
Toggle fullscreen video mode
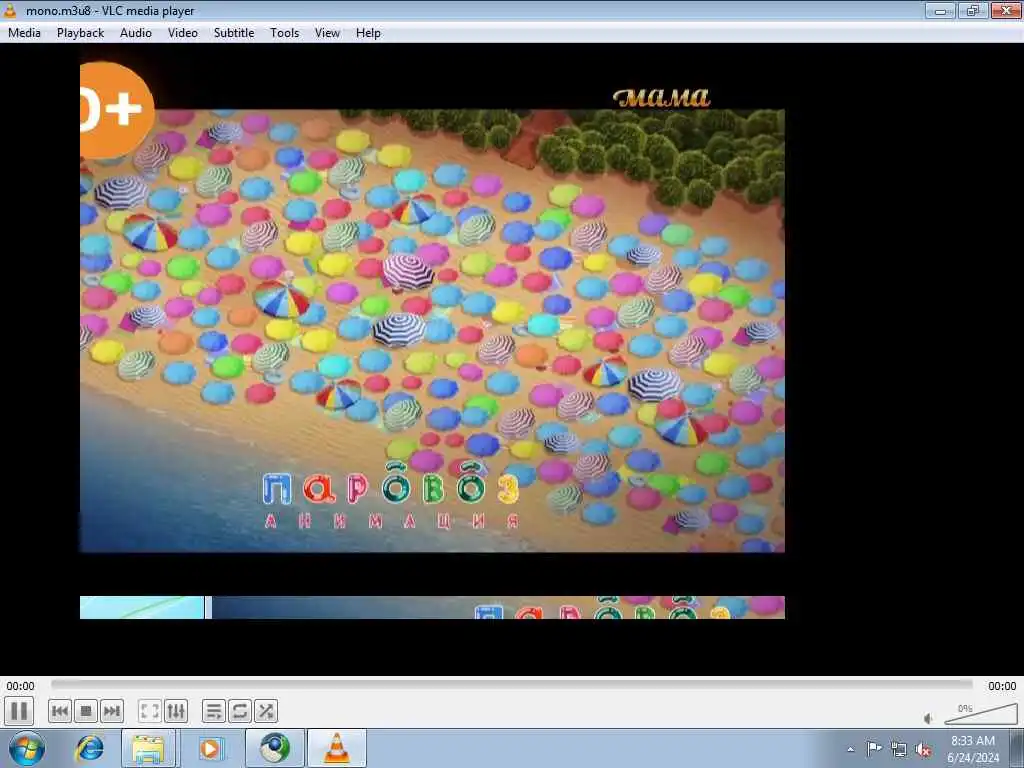(150, 711)
